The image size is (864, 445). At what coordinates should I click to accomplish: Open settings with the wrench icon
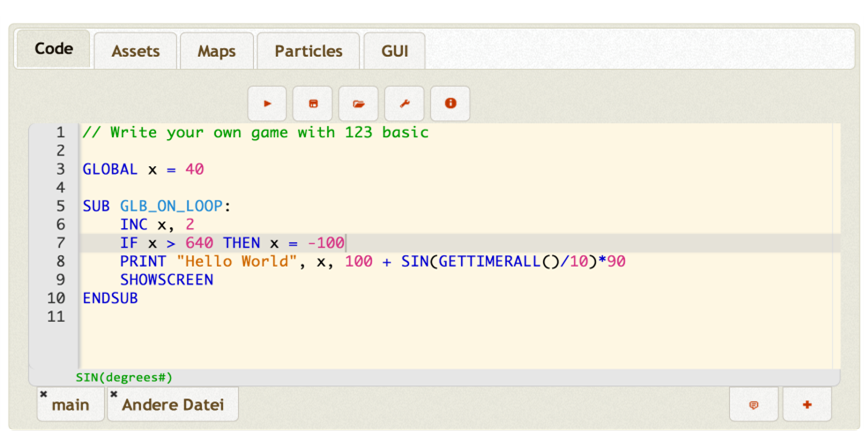405,103
